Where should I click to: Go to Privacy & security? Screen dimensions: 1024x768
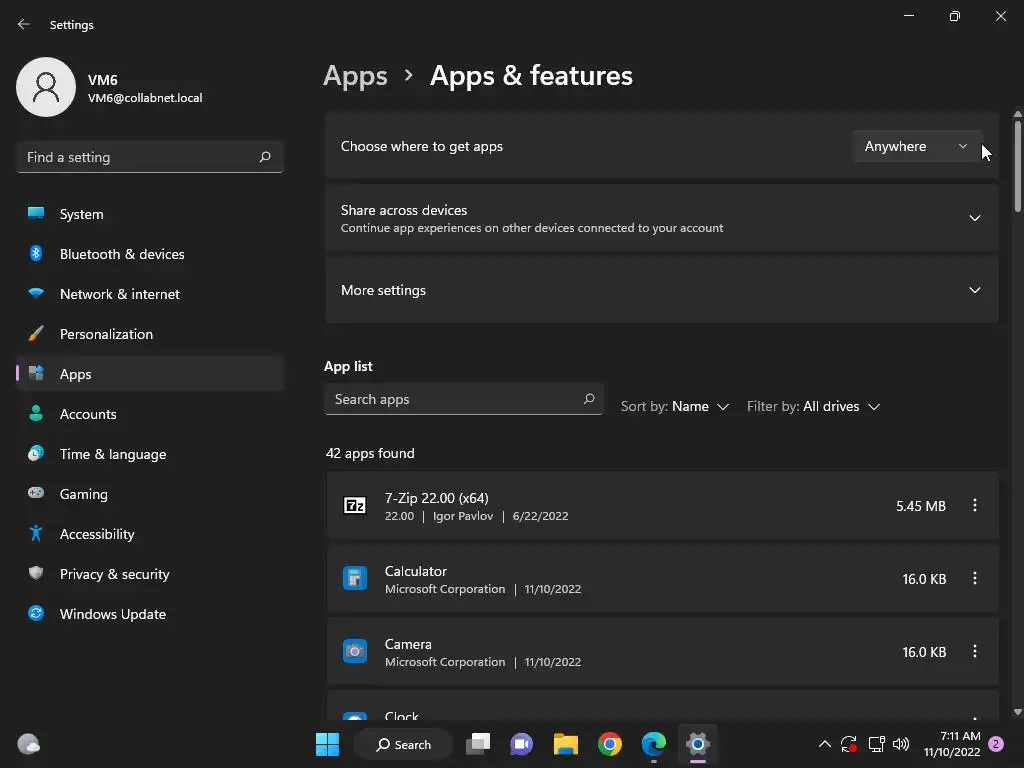coord(150,574)
